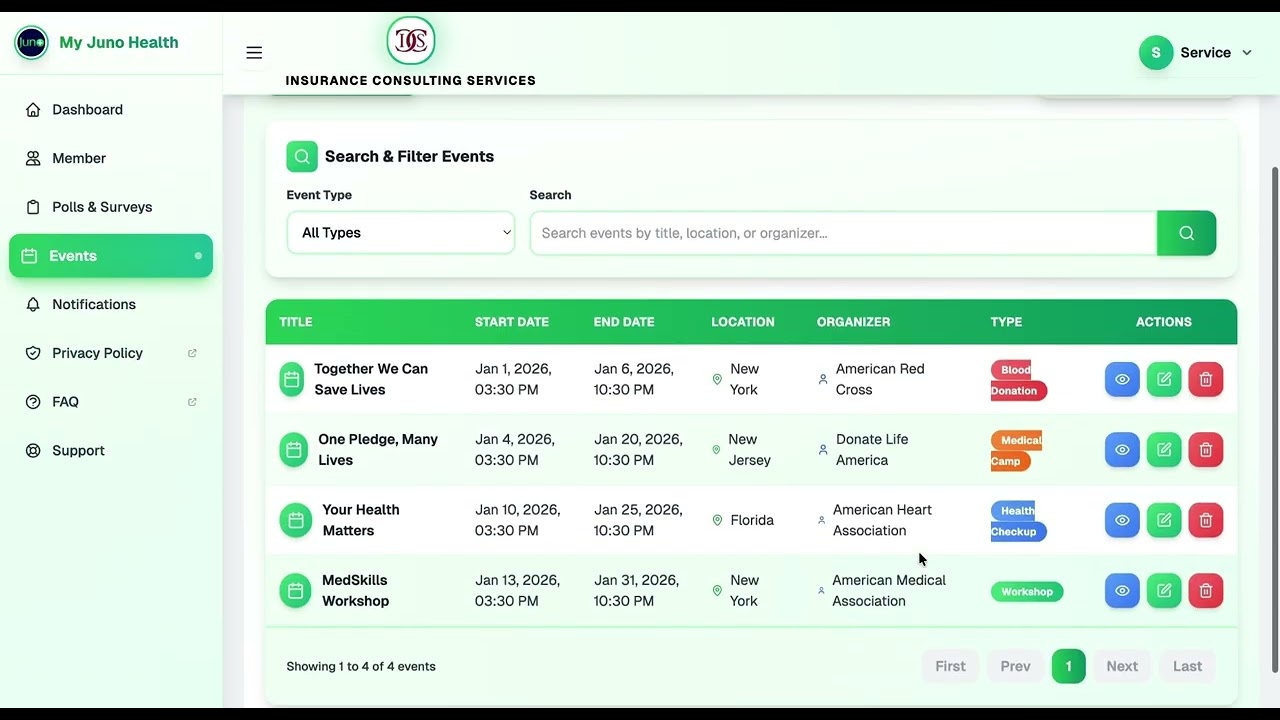This screenshot has height=720, width=1280.
Task: Open the Event Type All Types dropdown
Action: (x=400, y=233)
